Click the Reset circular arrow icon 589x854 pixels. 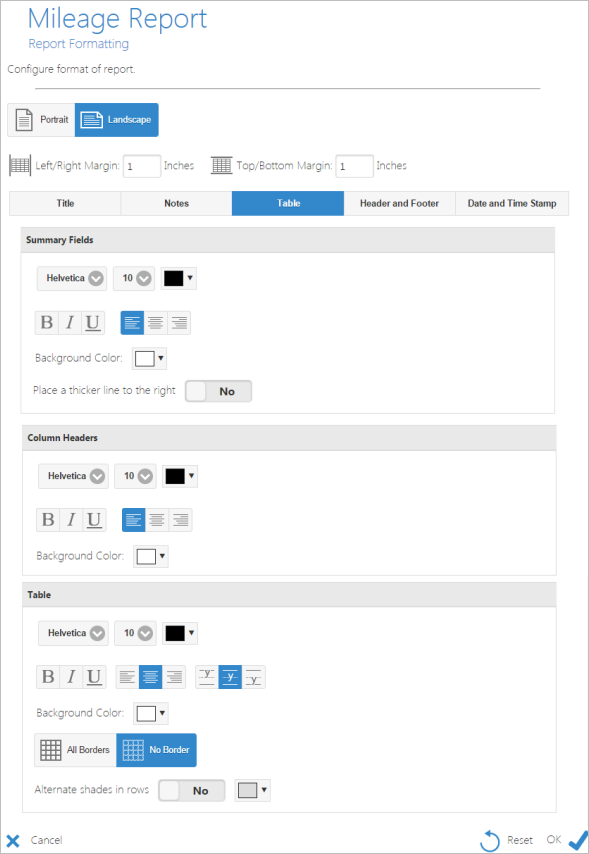tap(489, 840)
